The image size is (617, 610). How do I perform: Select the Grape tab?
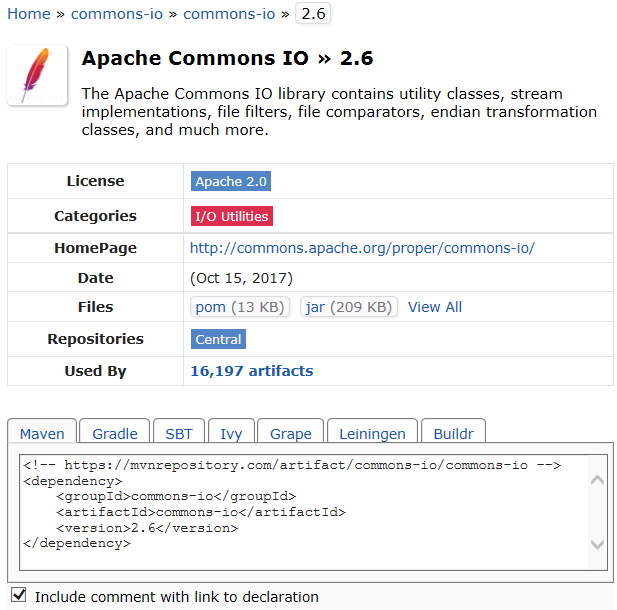(290, 431)
